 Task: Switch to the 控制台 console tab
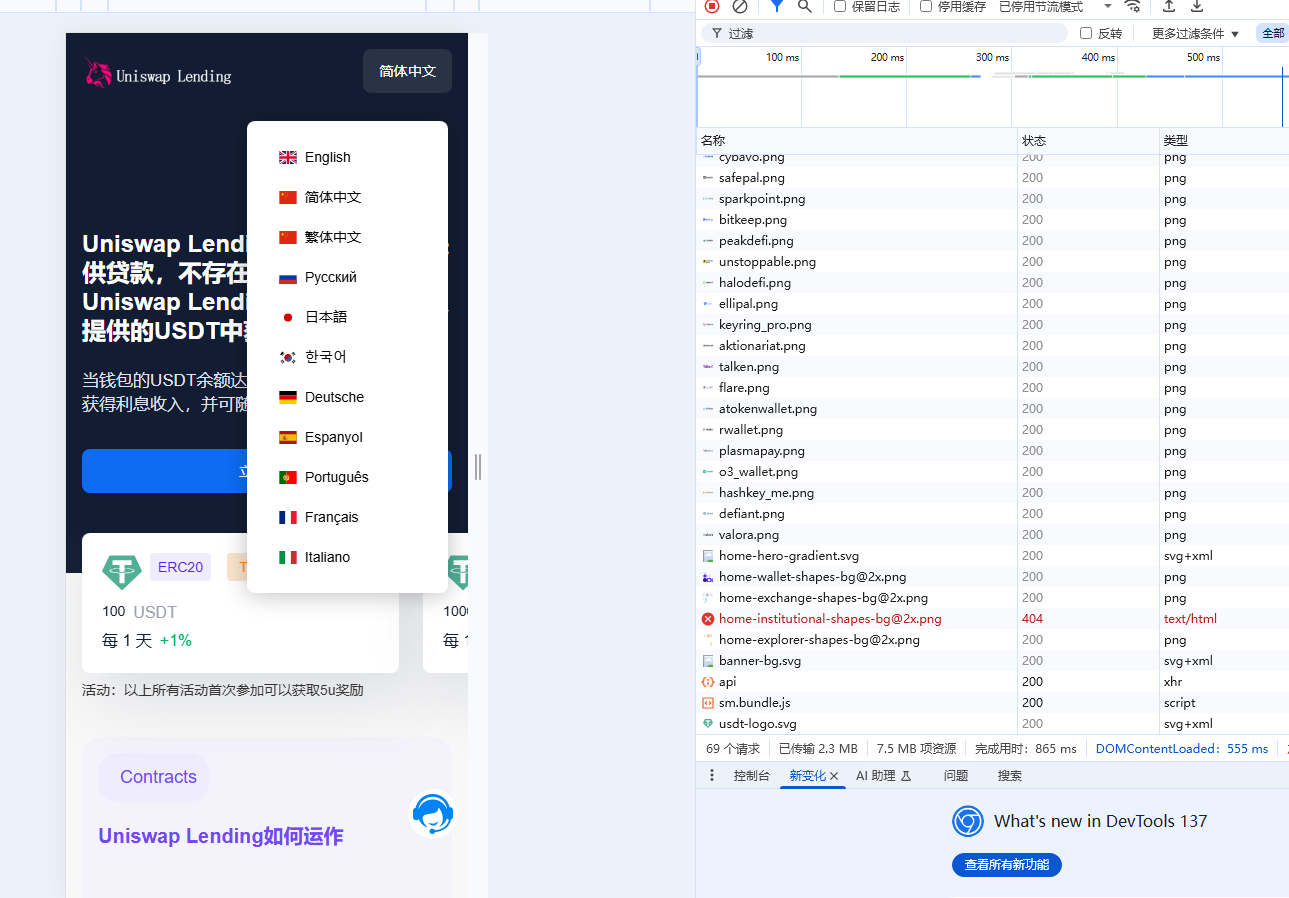coord(751,776)
